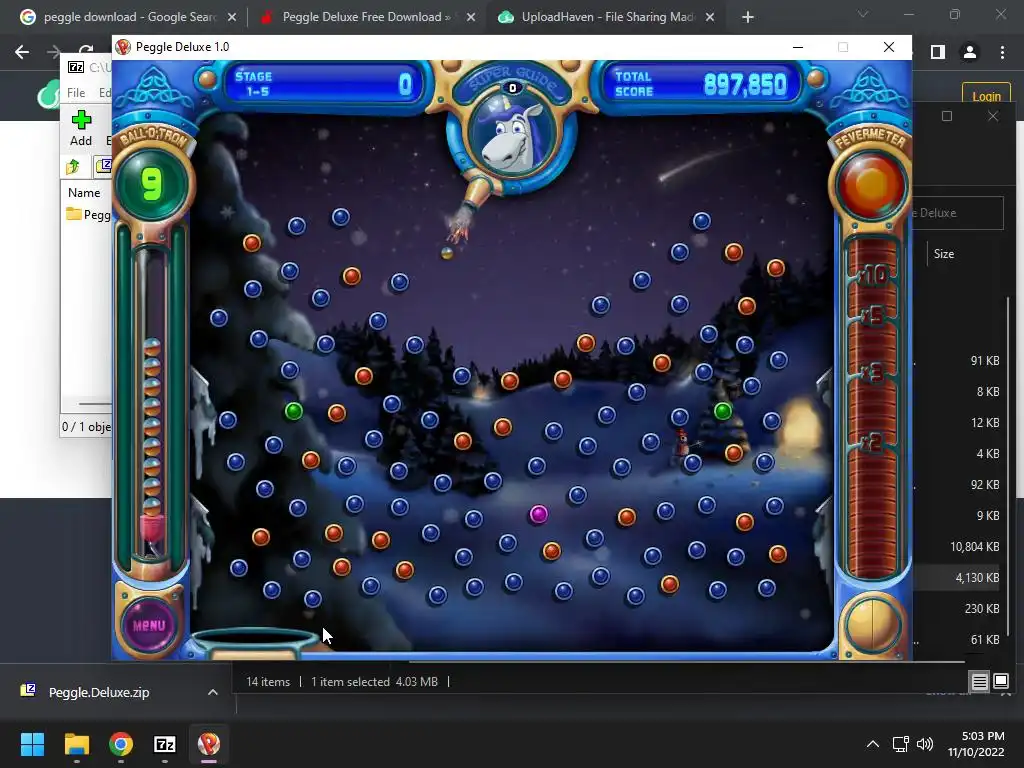1024x768 pixels.
Task: Select the 4,130 KB file row
Action: click(959, 577)
